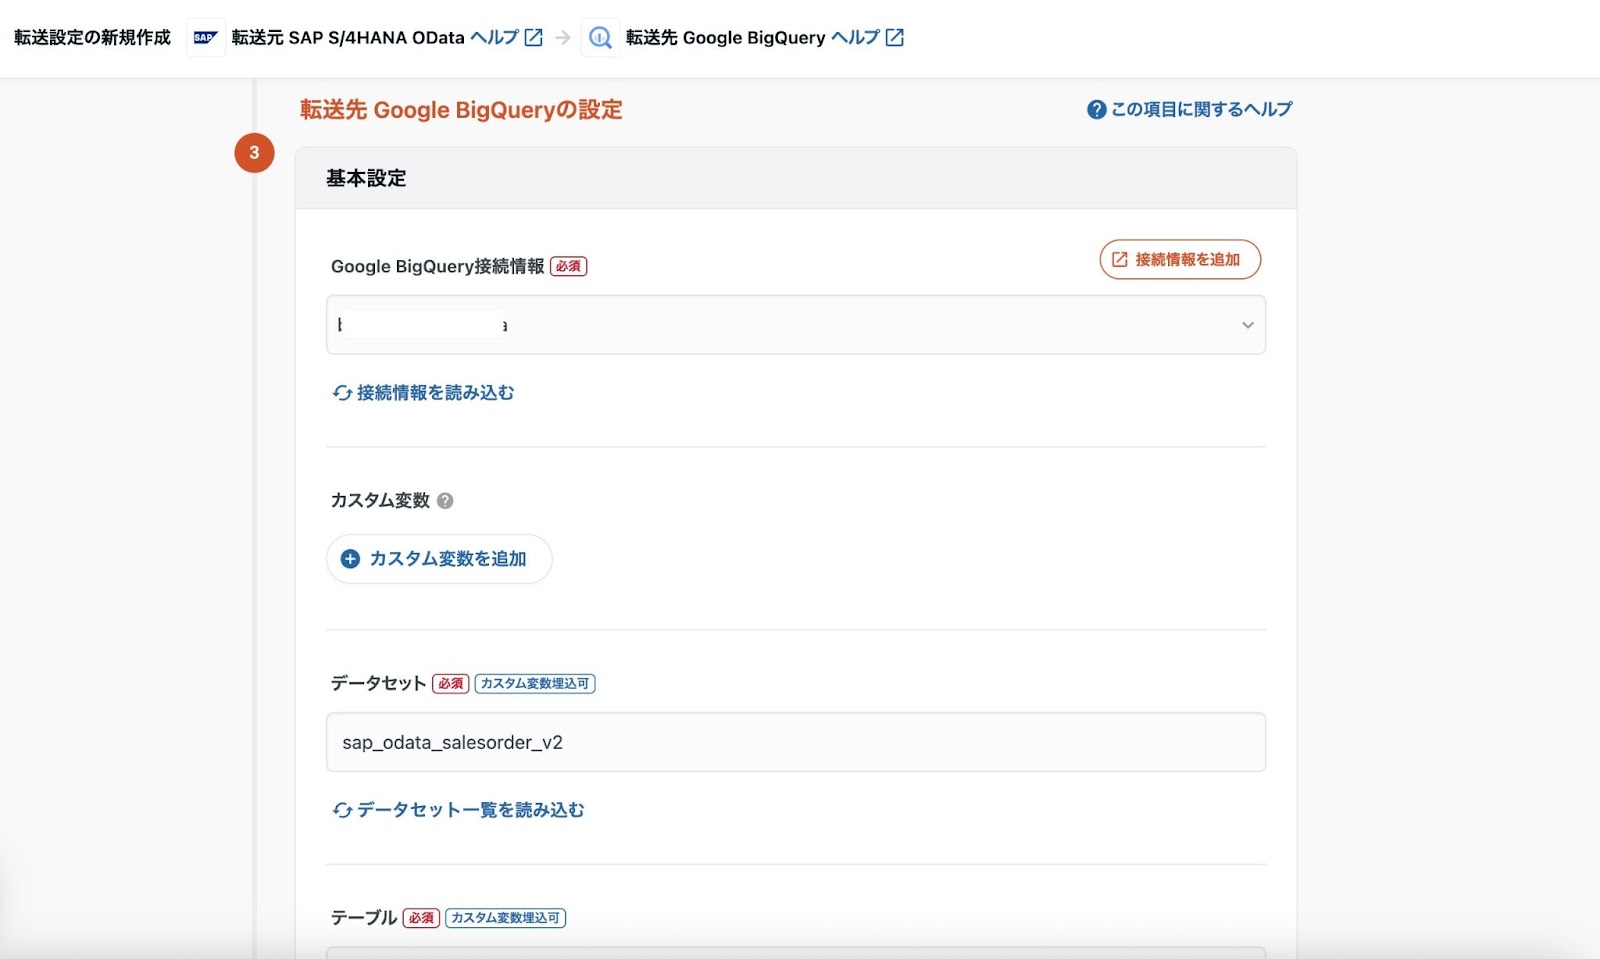Click カスタム変数を追加 button

439,559
